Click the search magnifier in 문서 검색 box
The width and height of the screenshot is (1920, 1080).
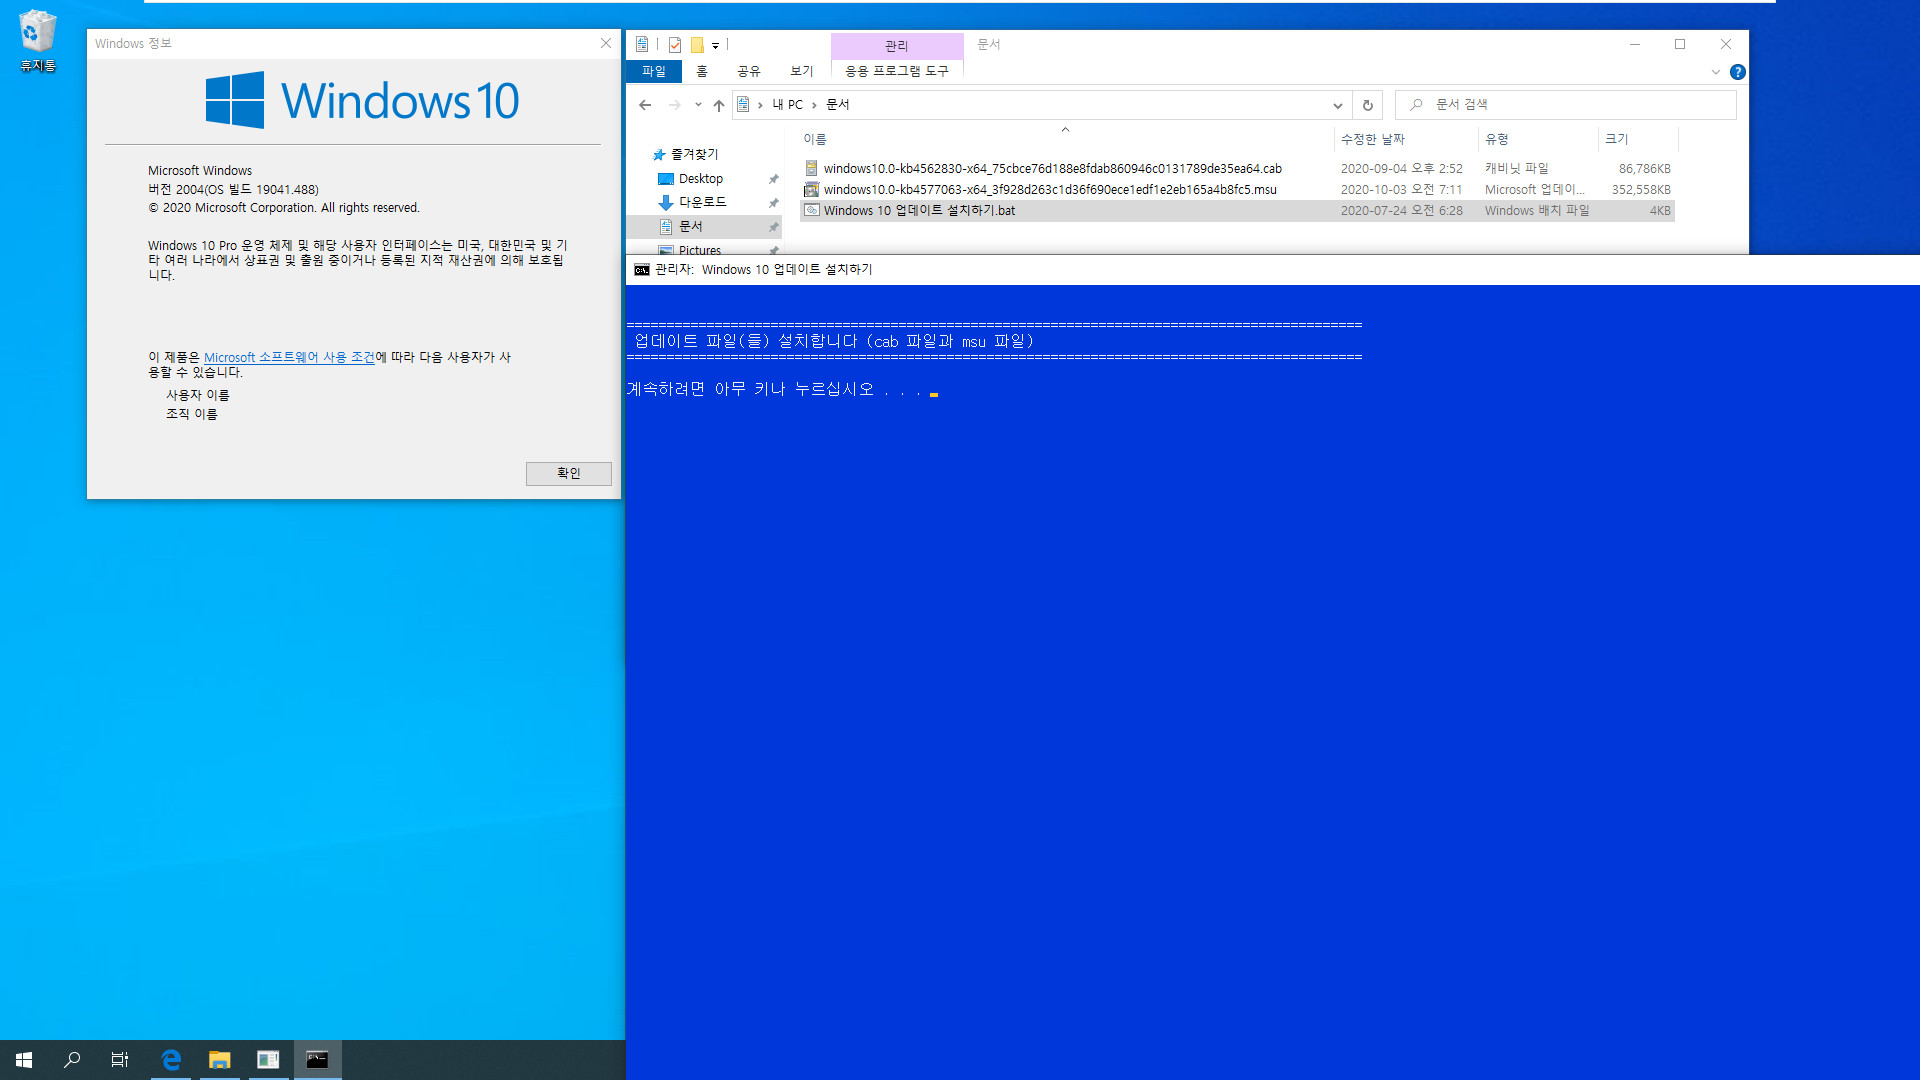(x=1416, y=105)
